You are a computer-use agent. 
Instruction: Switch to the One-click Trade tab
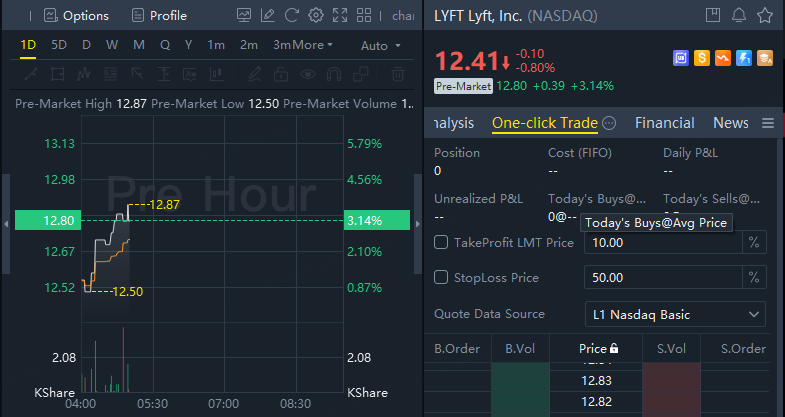pyautogui.click(x=545, y=123)
